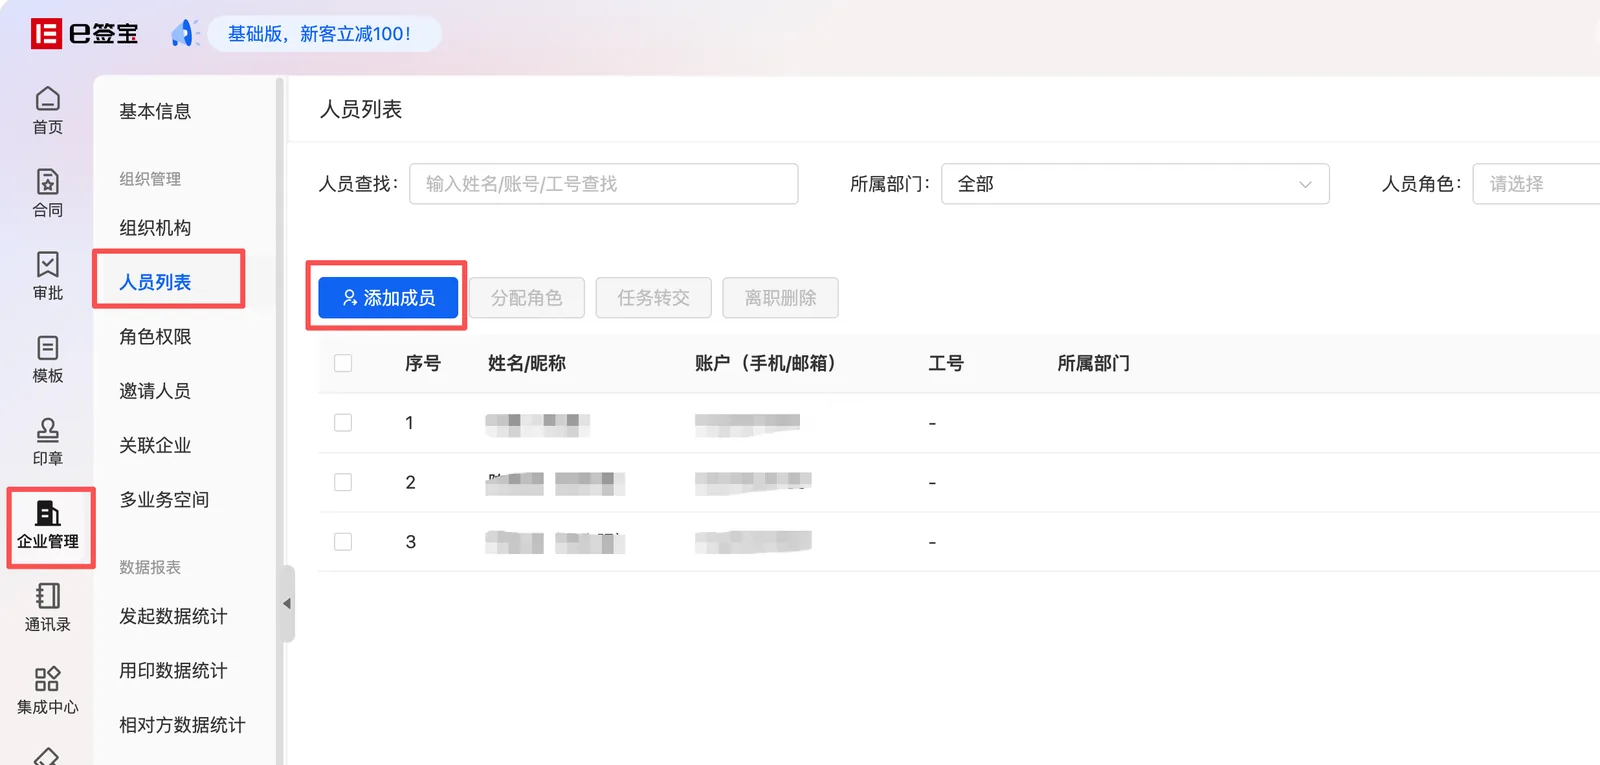
Task: Open 关联企业 in the side menu
Action: (155, 445)
